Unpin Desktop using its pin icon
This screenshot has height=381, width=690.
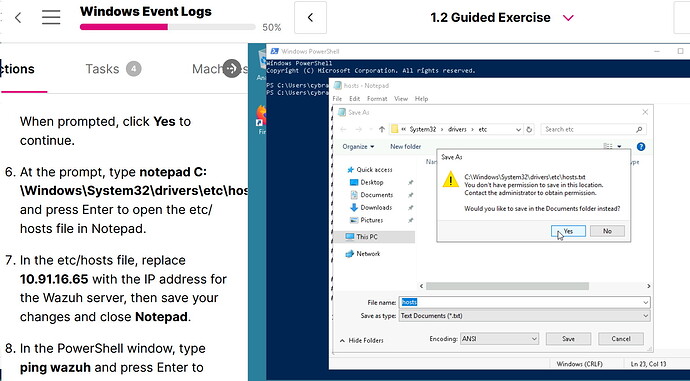(410, 182)
